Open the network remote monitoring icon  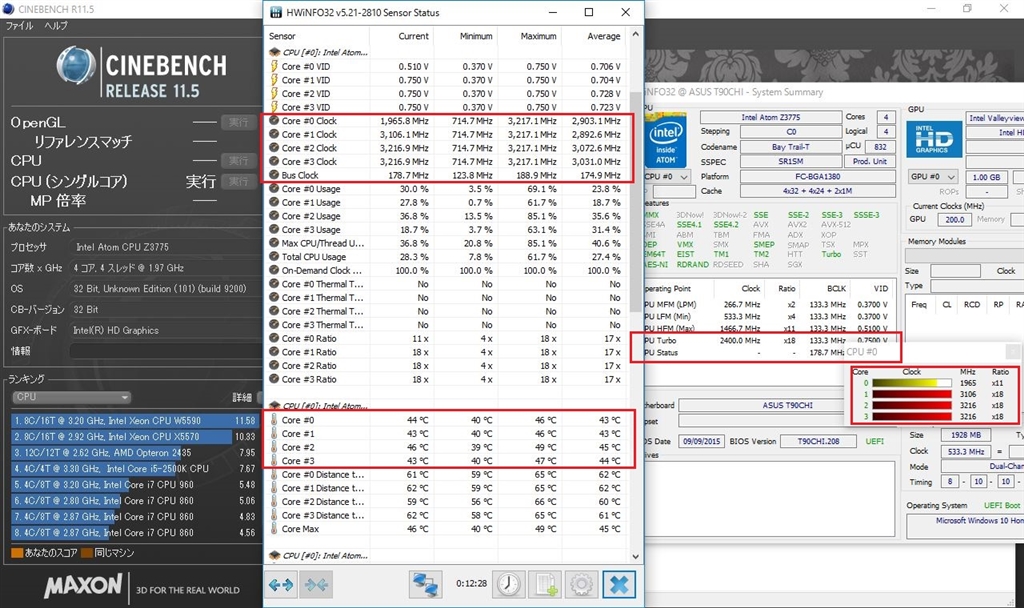tap(425, 584)
